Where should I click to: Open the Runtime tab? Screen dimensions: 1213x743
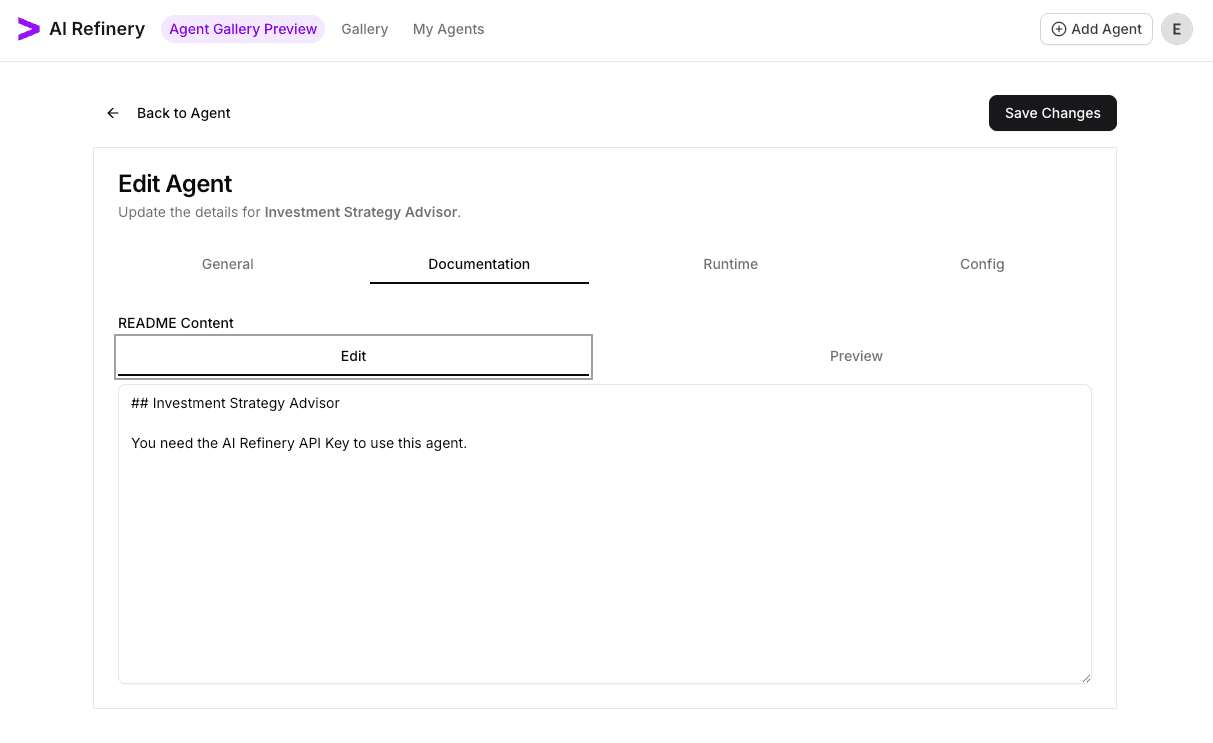tap(730, 264)
